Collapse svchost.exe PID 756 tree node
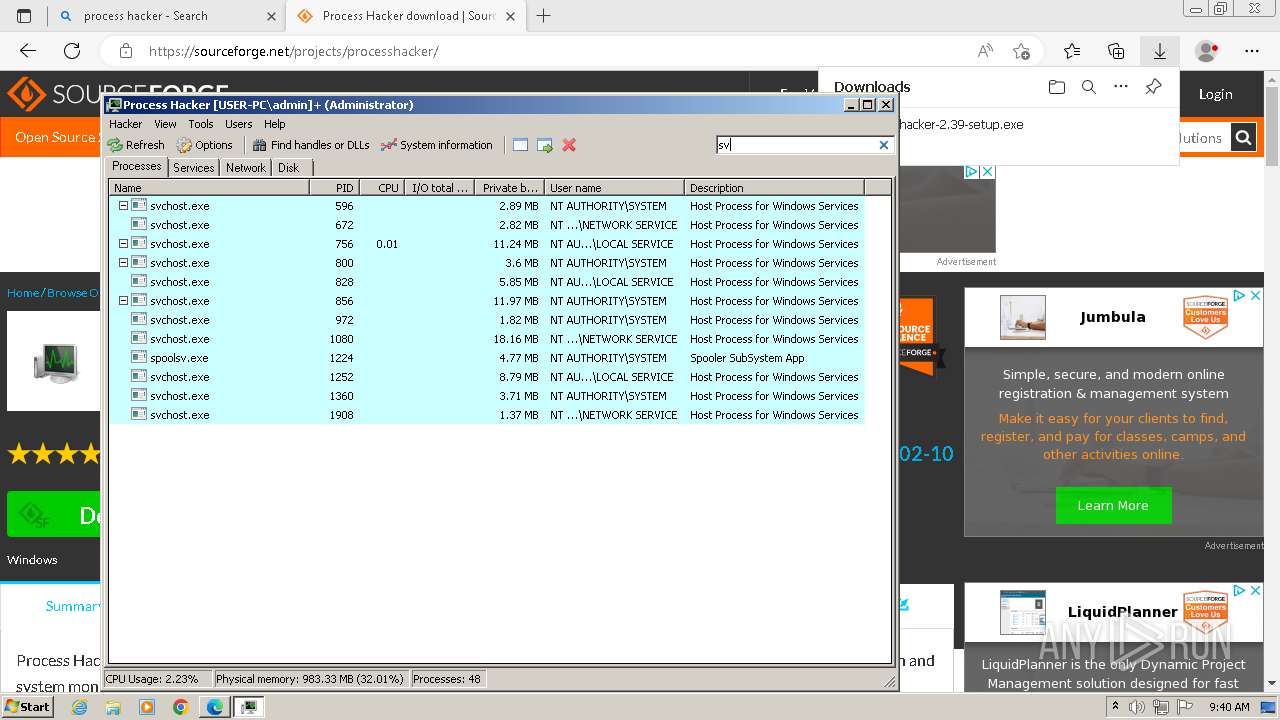The width and height of the screenshot is (1280, 720). [x=124, y=244]
